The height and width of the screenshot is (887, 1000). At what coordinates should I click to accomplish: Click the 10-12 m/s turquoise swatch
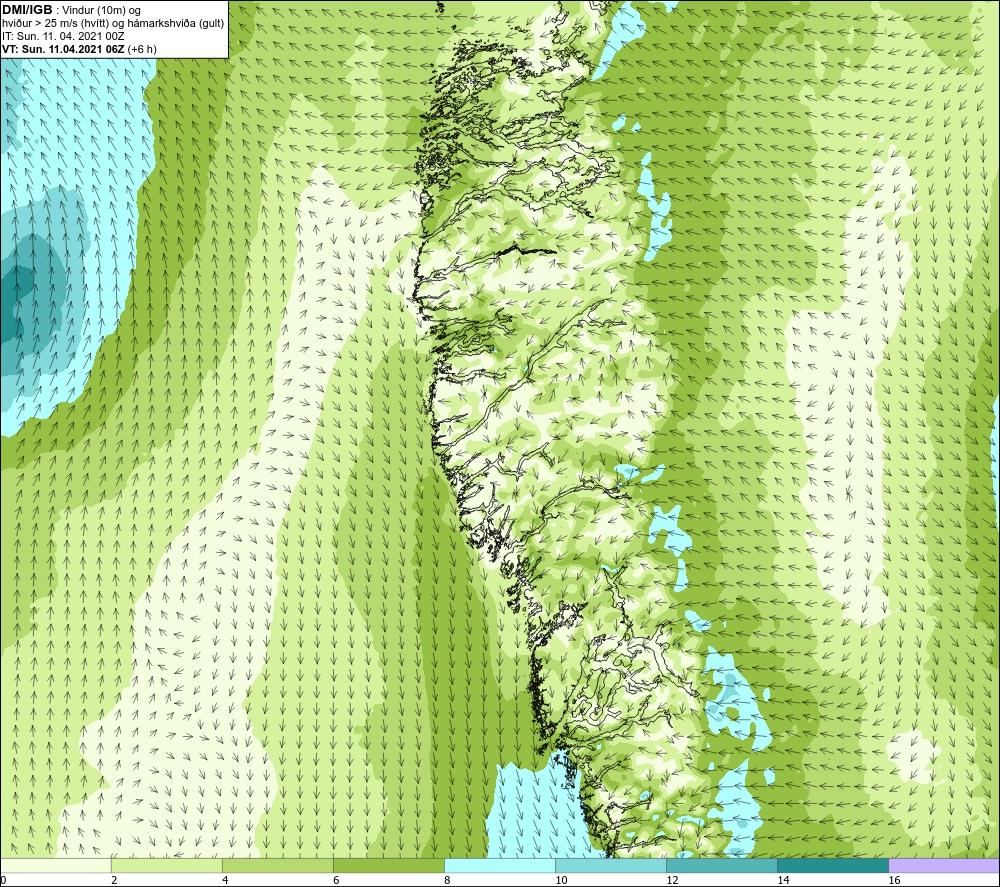point(610,865)
